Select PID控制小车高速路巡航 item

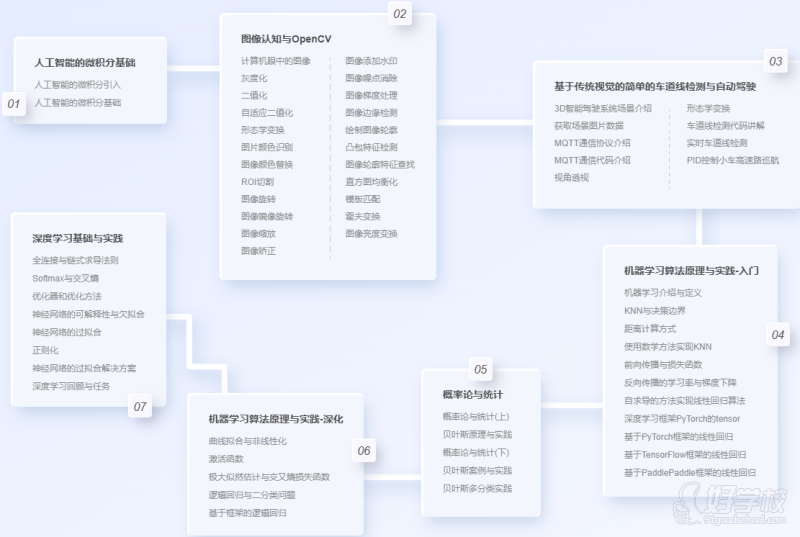point(732,160)
